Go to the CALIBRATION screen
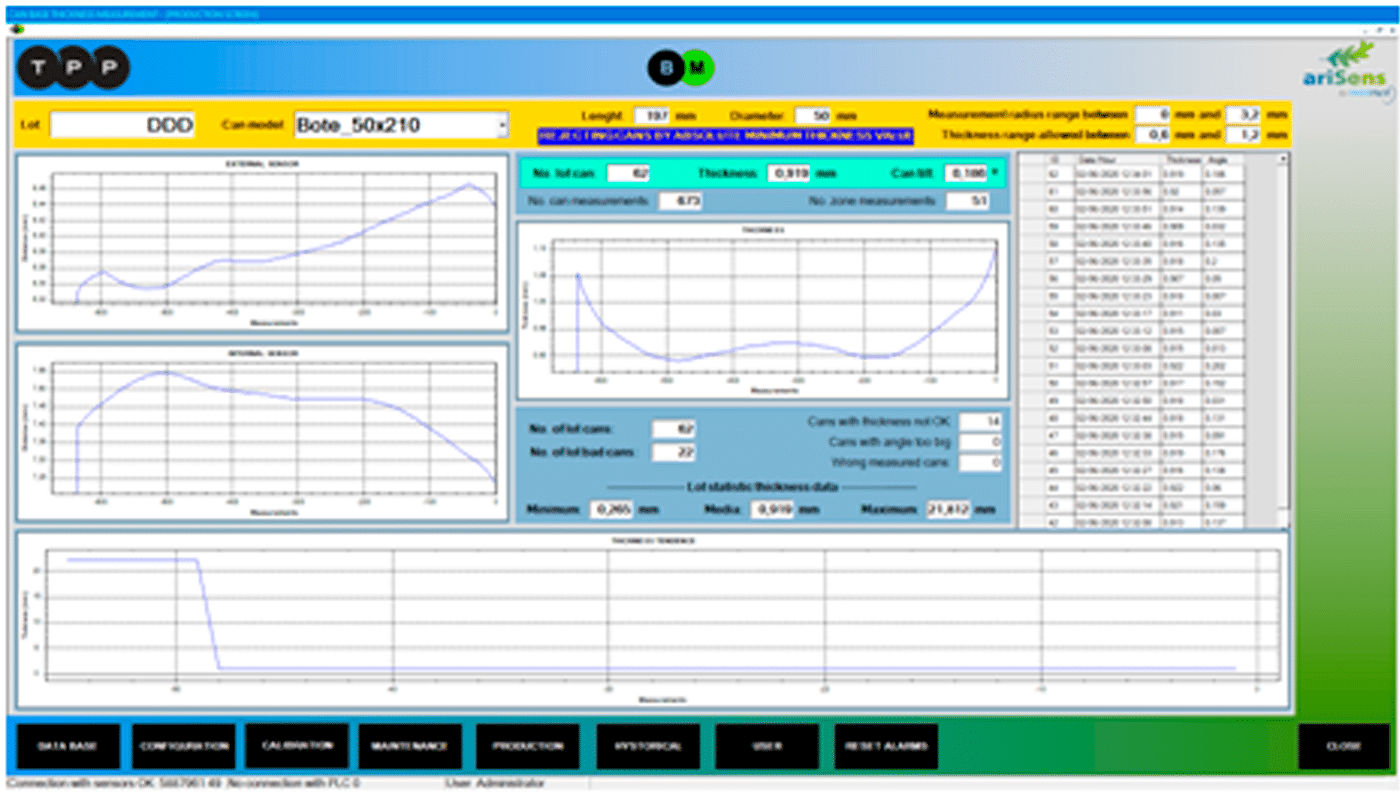Viewport: 1400px width, 796px height. tap(297, 746)
